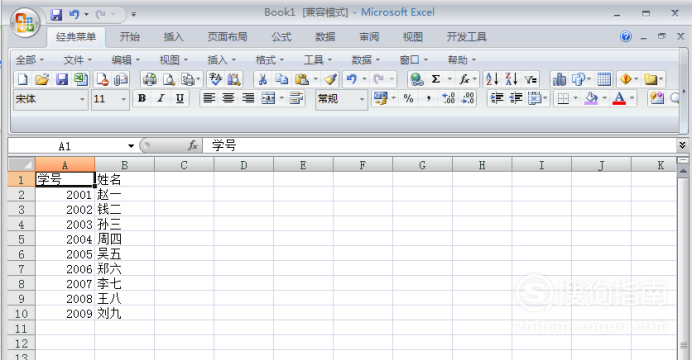Click cell containing 赵一
The height and width of the screenshot is (360, 692).
pos(124,195)
